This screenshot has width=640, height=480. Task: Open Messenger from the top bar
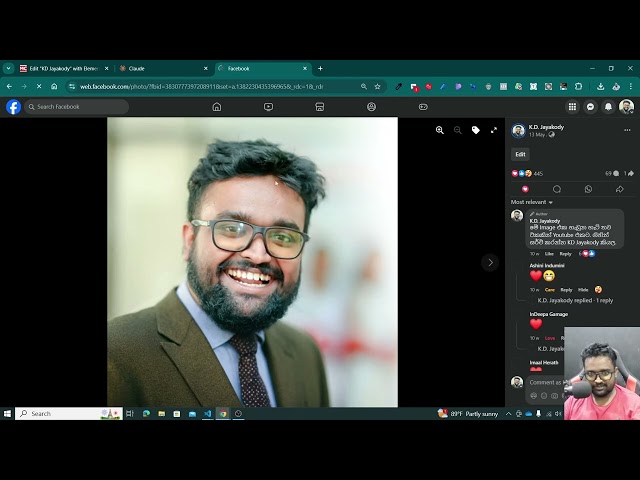point(590,107)
